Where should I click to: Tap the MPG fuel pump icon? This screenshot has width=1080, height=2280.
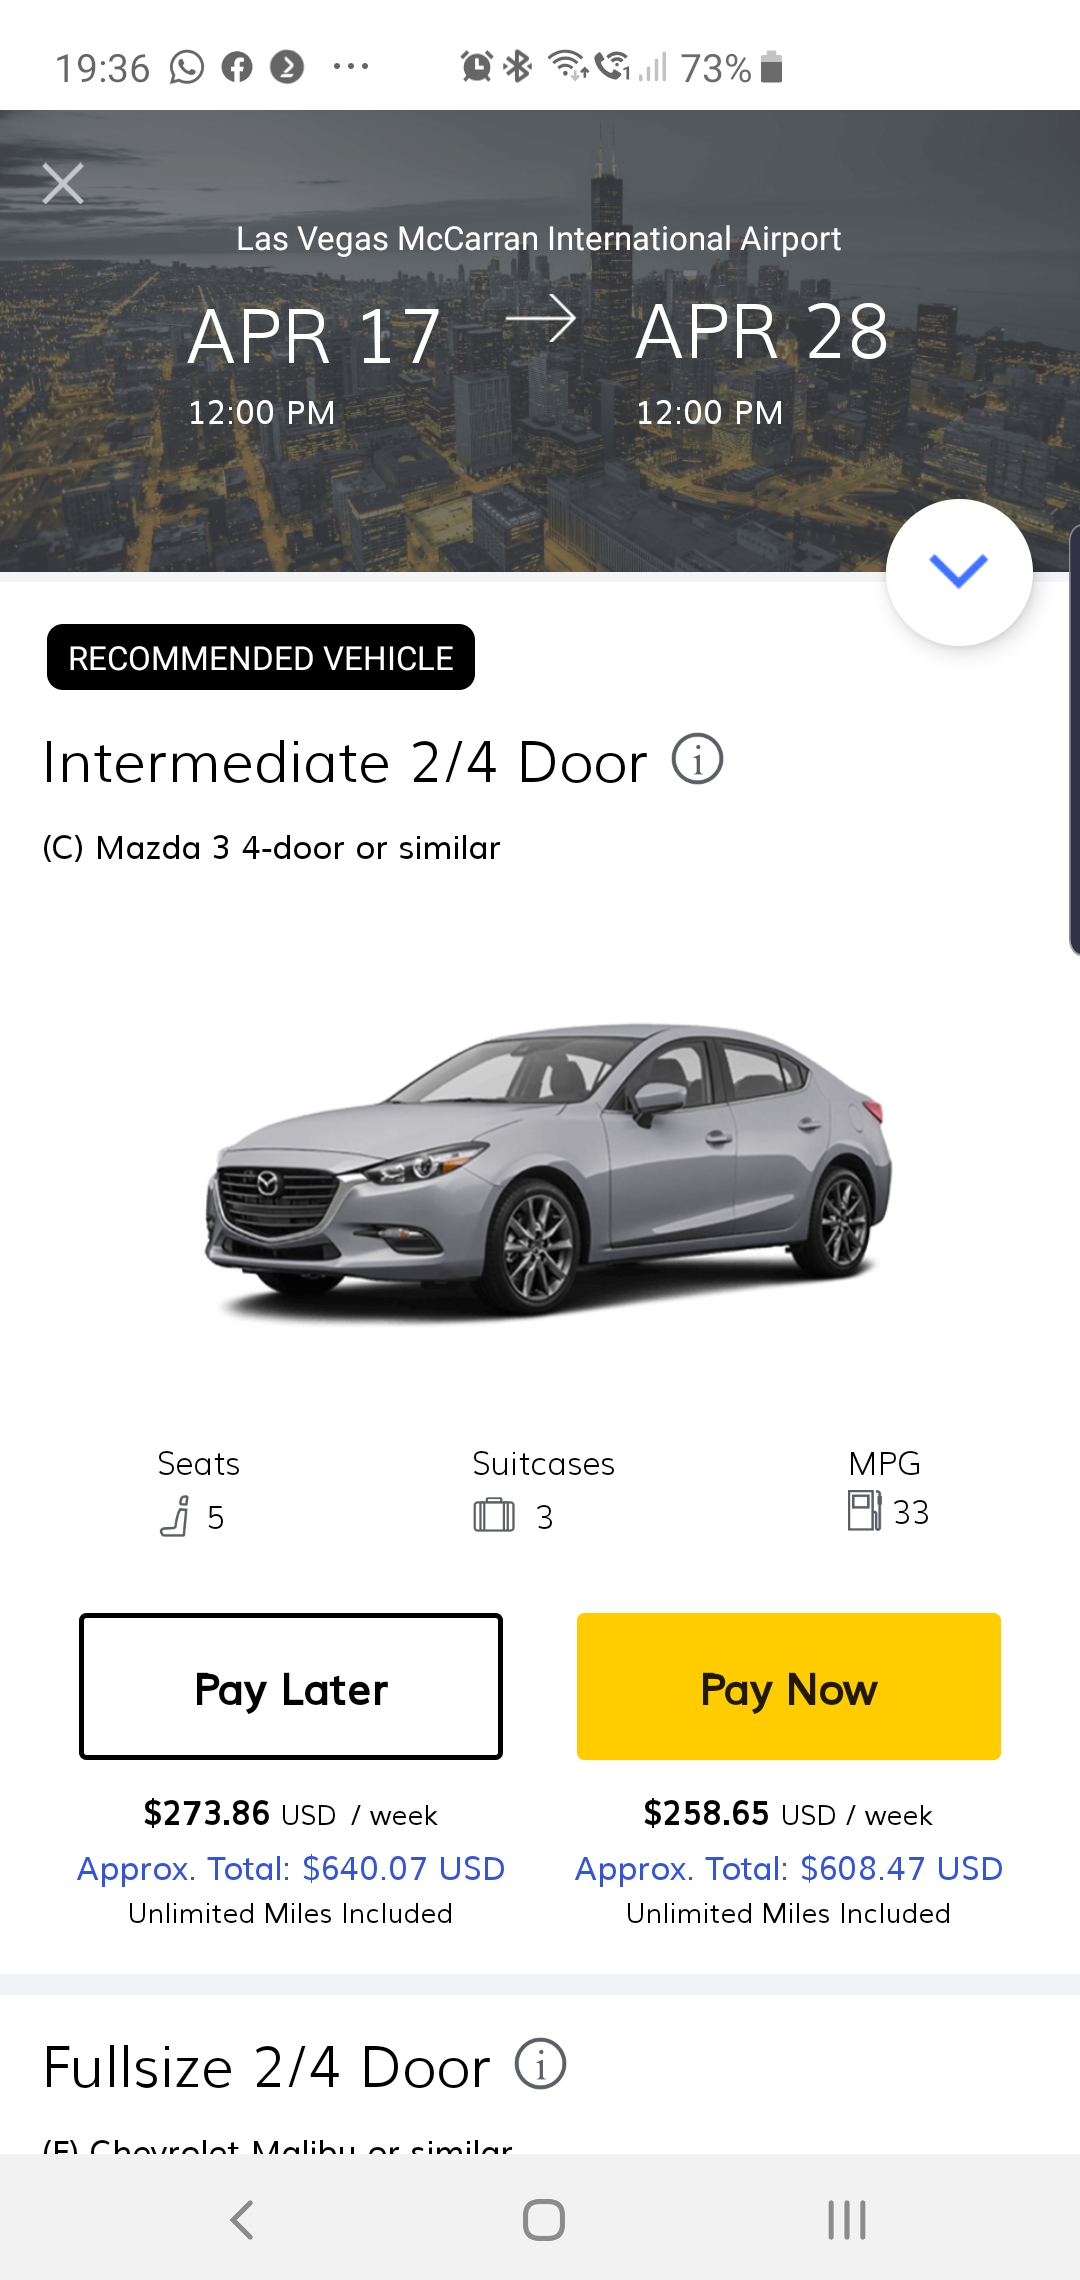(x=864, y=1511)
